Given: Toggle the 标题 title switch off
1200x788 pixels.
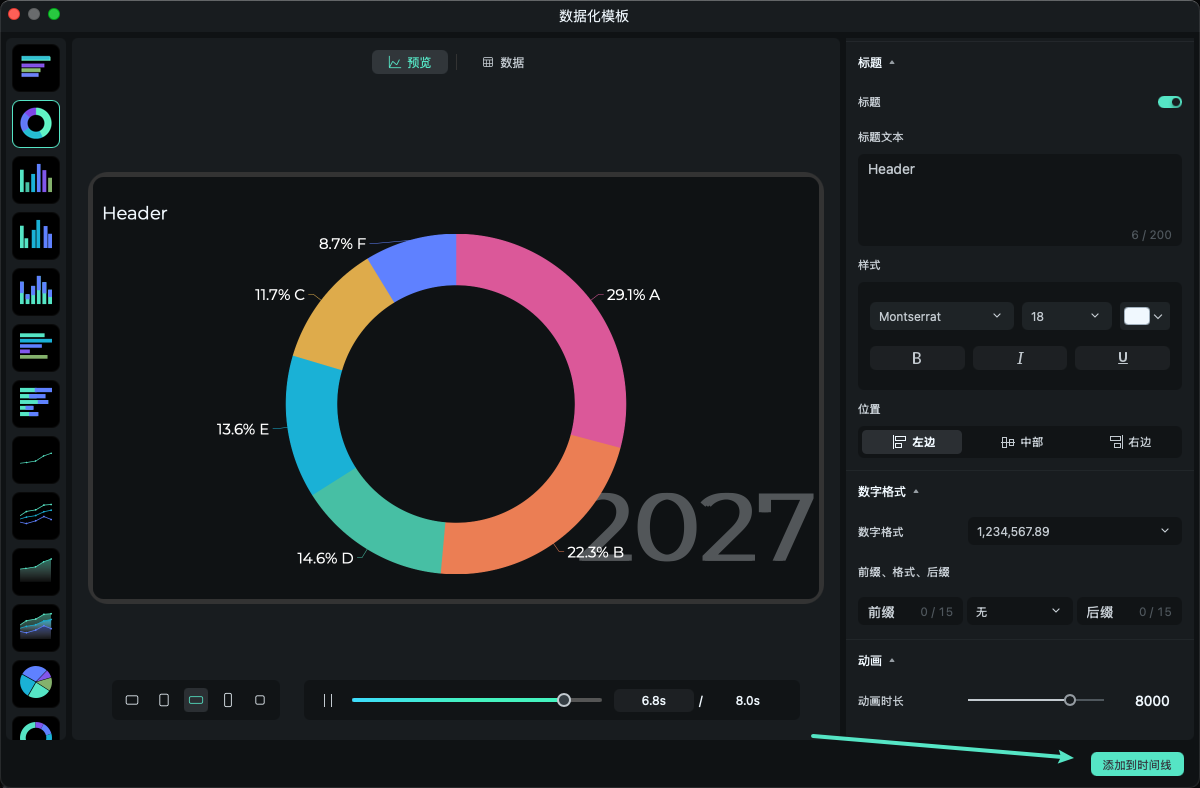Looking at the screenshot, I should pos(1169,102).
